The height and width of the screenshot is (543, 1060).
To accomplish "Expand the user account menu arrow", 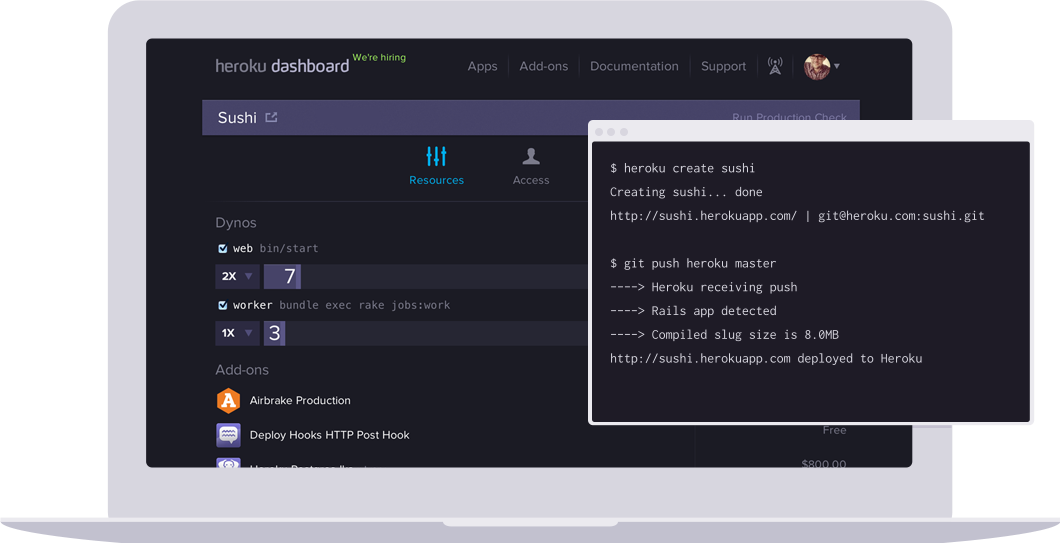I will tap(837, 66).
